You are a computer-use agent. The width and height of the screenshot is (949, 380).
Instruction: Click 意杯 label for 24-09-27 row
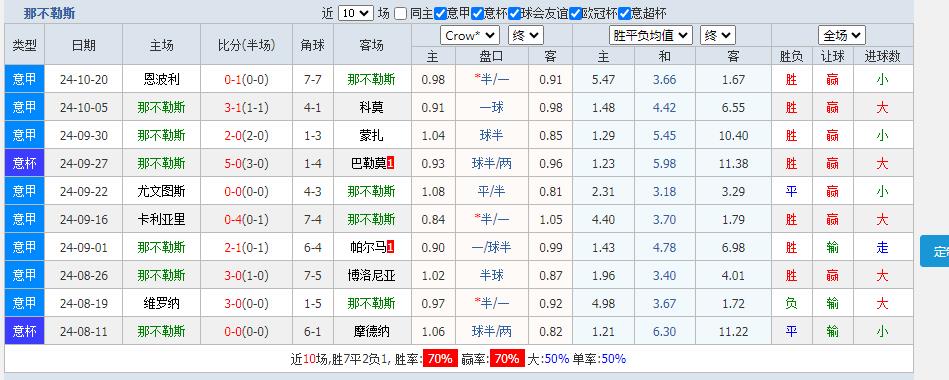pyautogui.click(x=25, y=163)
